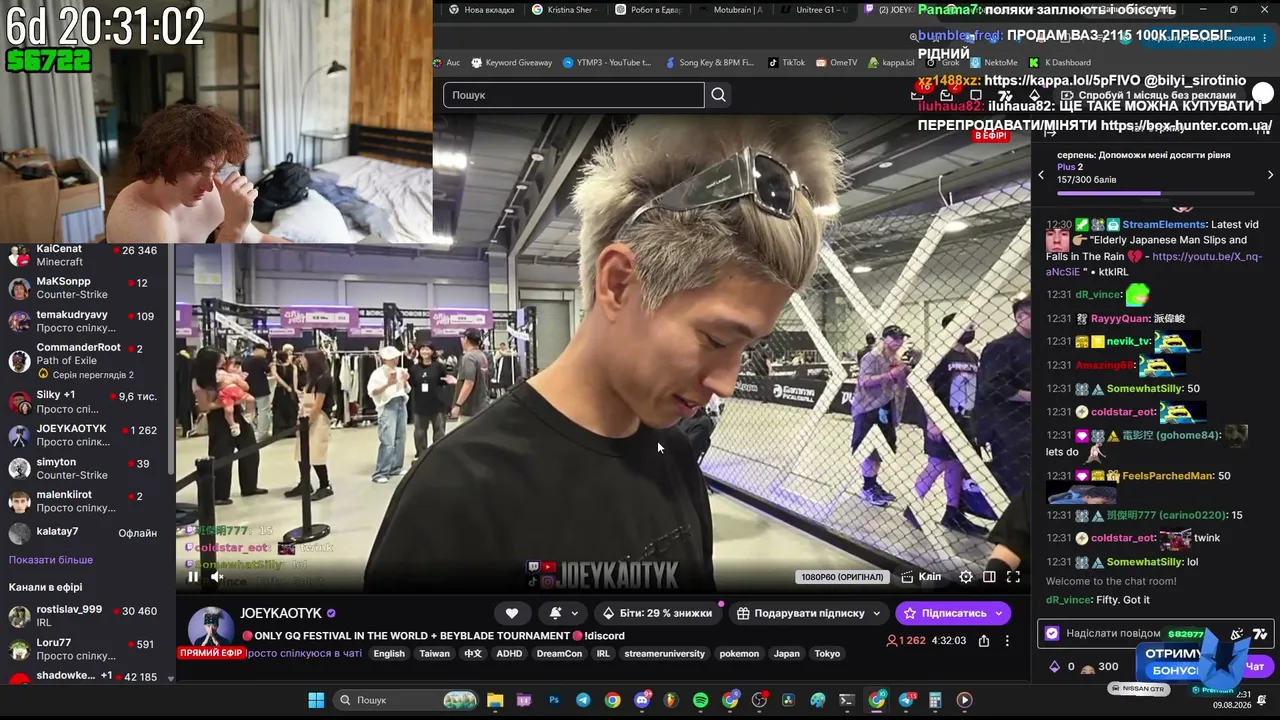The width and height of the screenshot is (1280, 720).
Task: Open simyton channel in sidebar
Action: [x=84, y=468]
